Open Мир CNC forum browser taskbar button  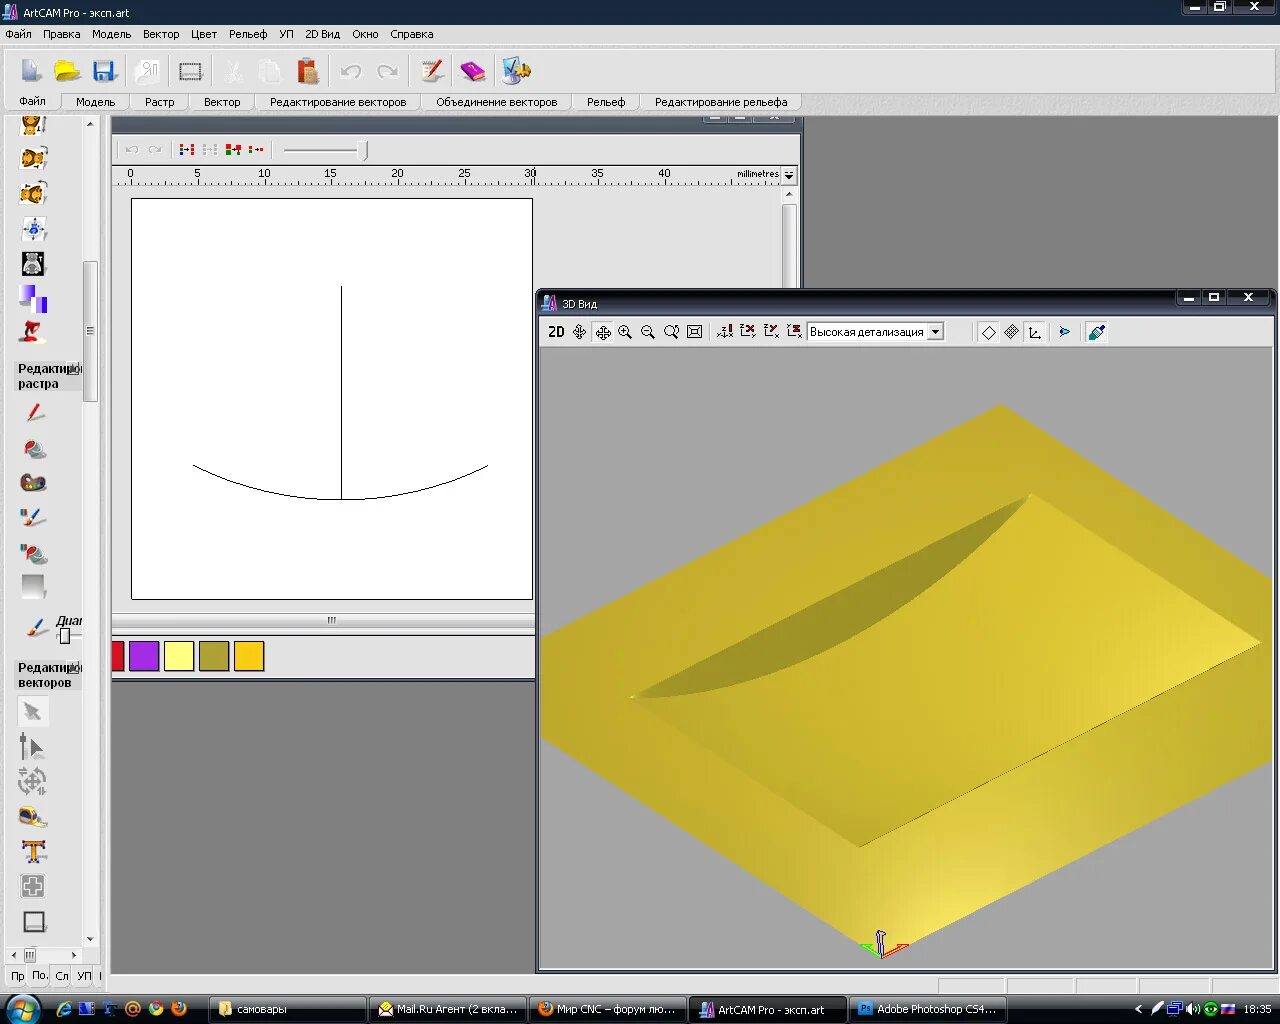pyautogui.click(x=608, y=1009)
